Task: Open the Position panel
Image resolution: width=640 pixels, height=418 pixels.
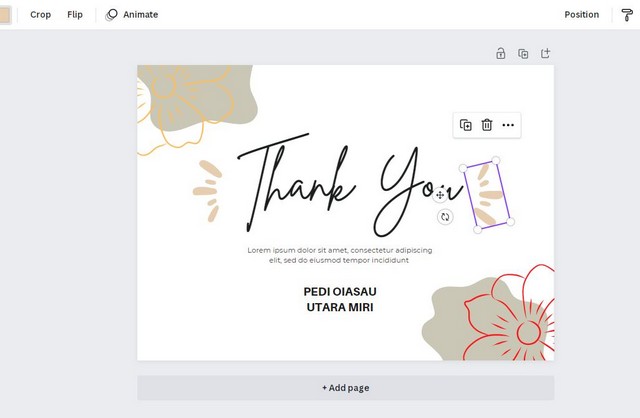Action: pos(581,15)
